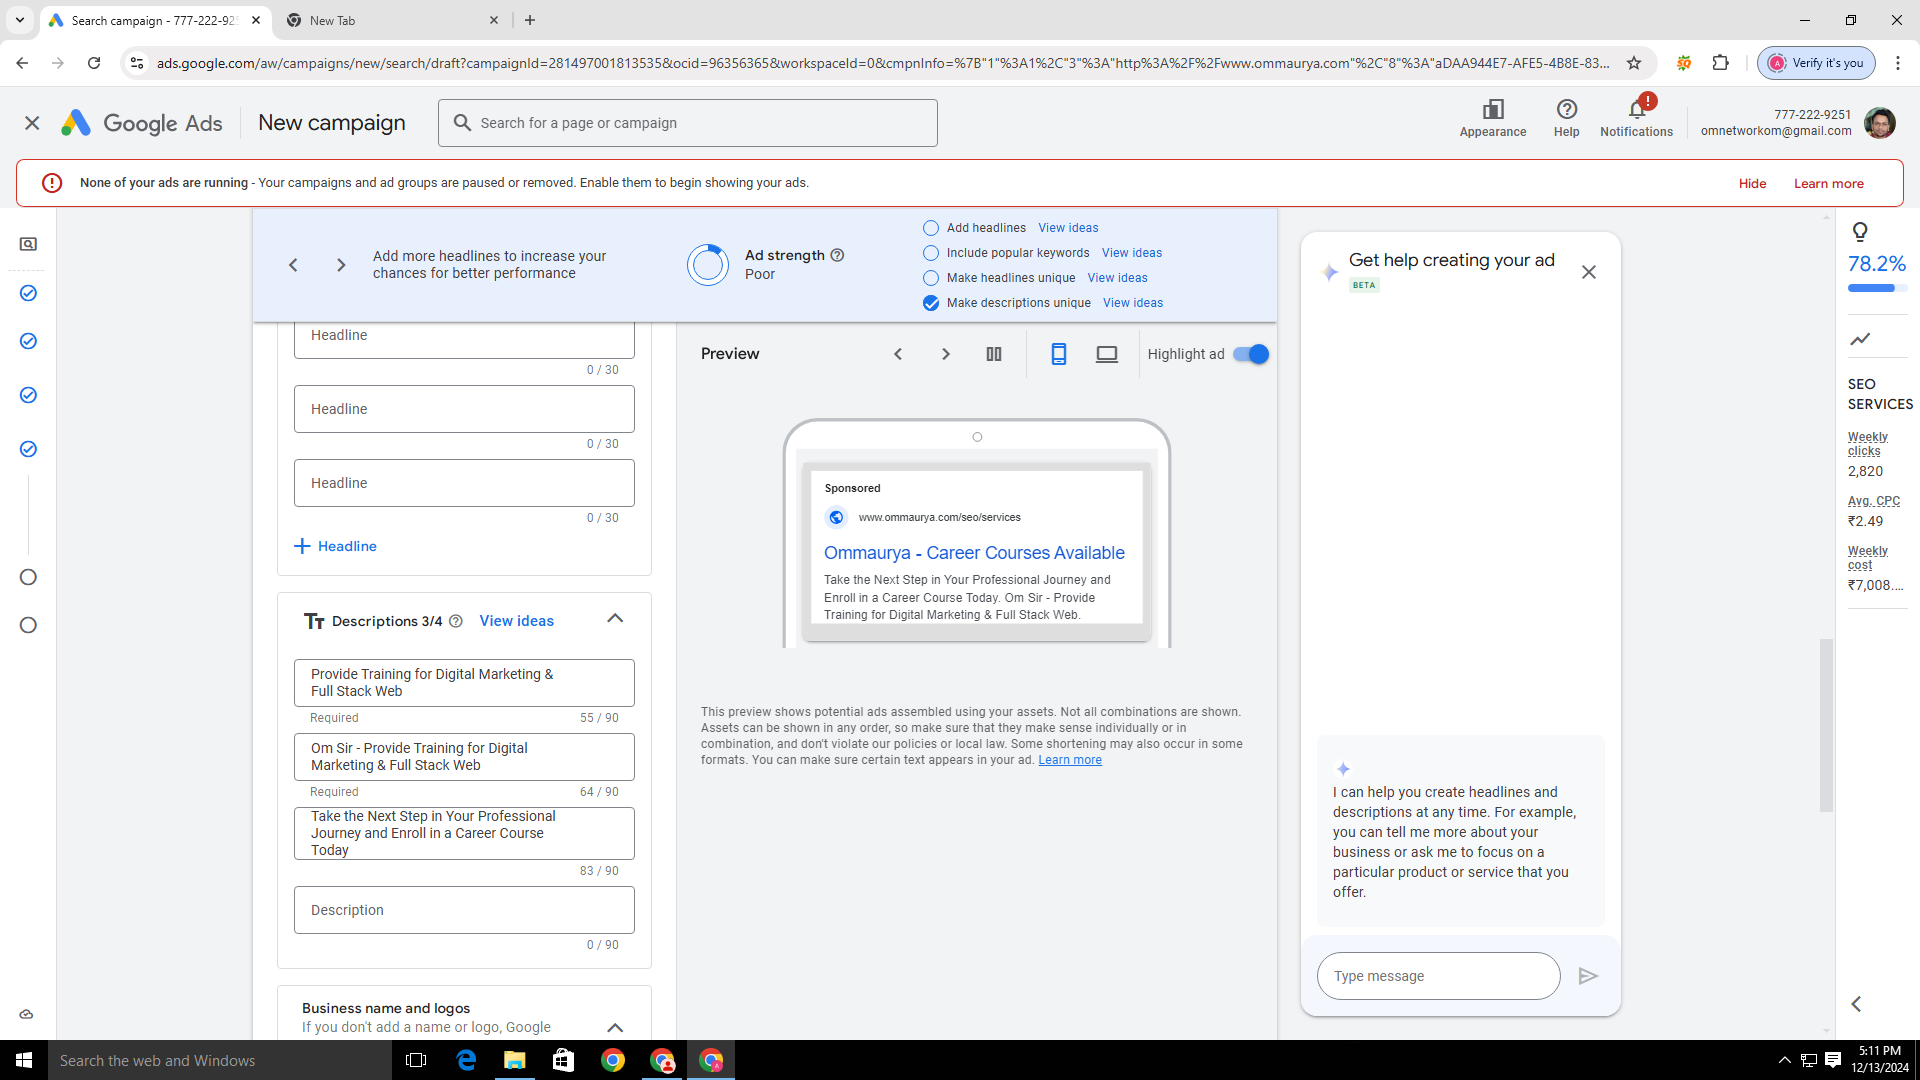The image size is (1920, 1080).
Task: Open a new browser tab
Action: tap(530, 20)
